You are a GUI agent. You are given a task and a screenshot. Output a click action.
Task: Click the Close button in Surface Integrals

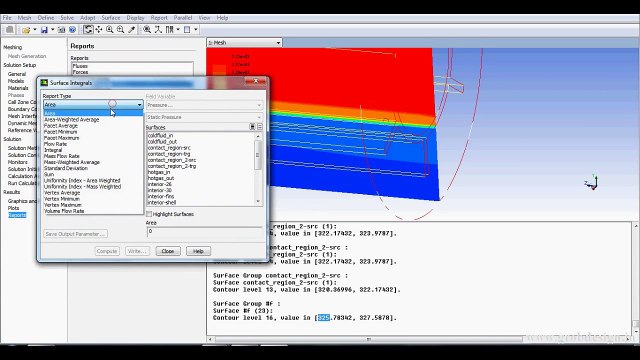coord(168,251)
